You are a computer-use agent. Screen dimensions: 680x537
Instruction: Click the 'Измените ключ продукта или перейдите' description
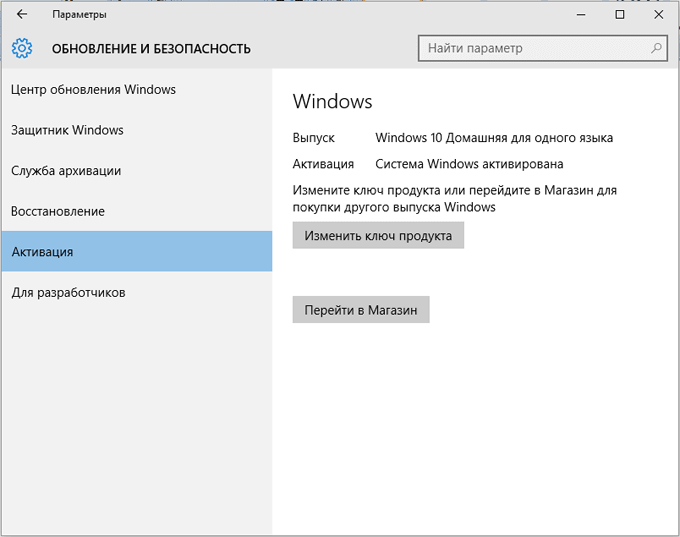454,199
